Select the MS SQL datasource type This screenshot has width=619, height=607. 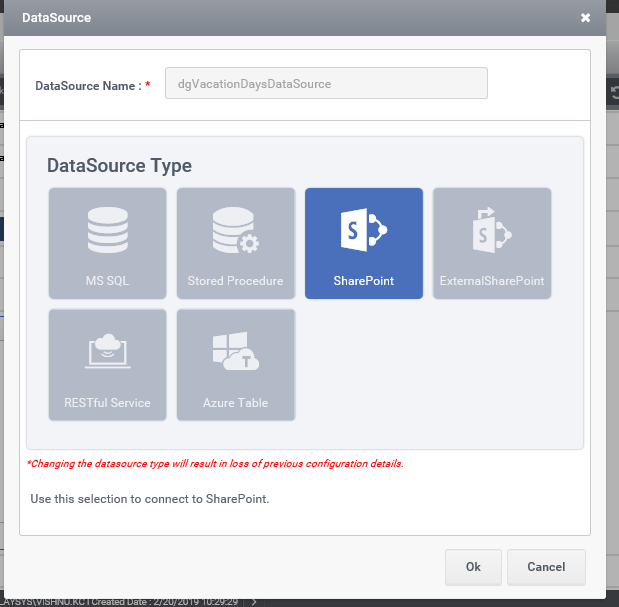(107, 243)
